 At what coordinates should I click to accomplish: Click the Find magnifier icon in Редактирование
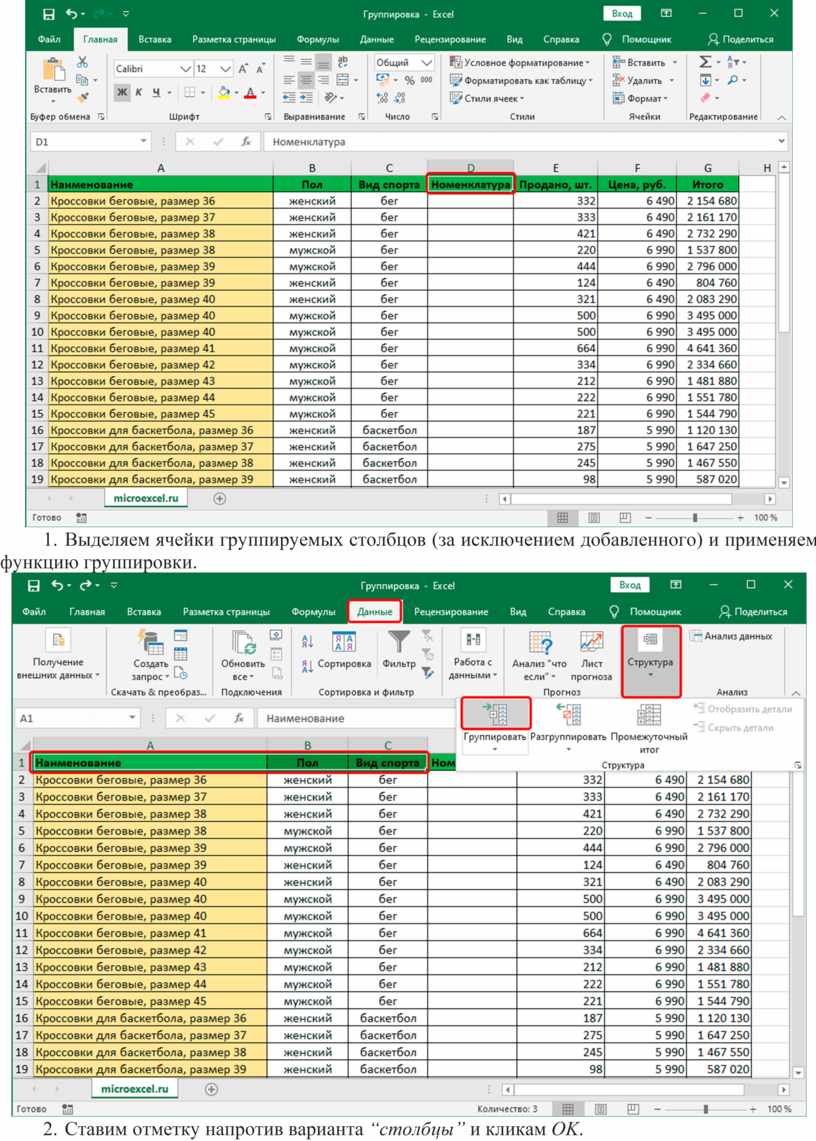[x=732, y=80]
